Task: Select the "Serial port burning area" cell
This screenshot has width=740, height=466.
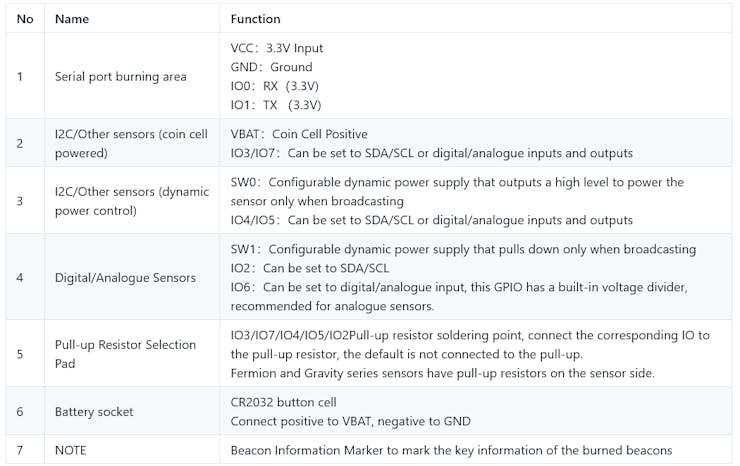Action: (x=120, y=77)
